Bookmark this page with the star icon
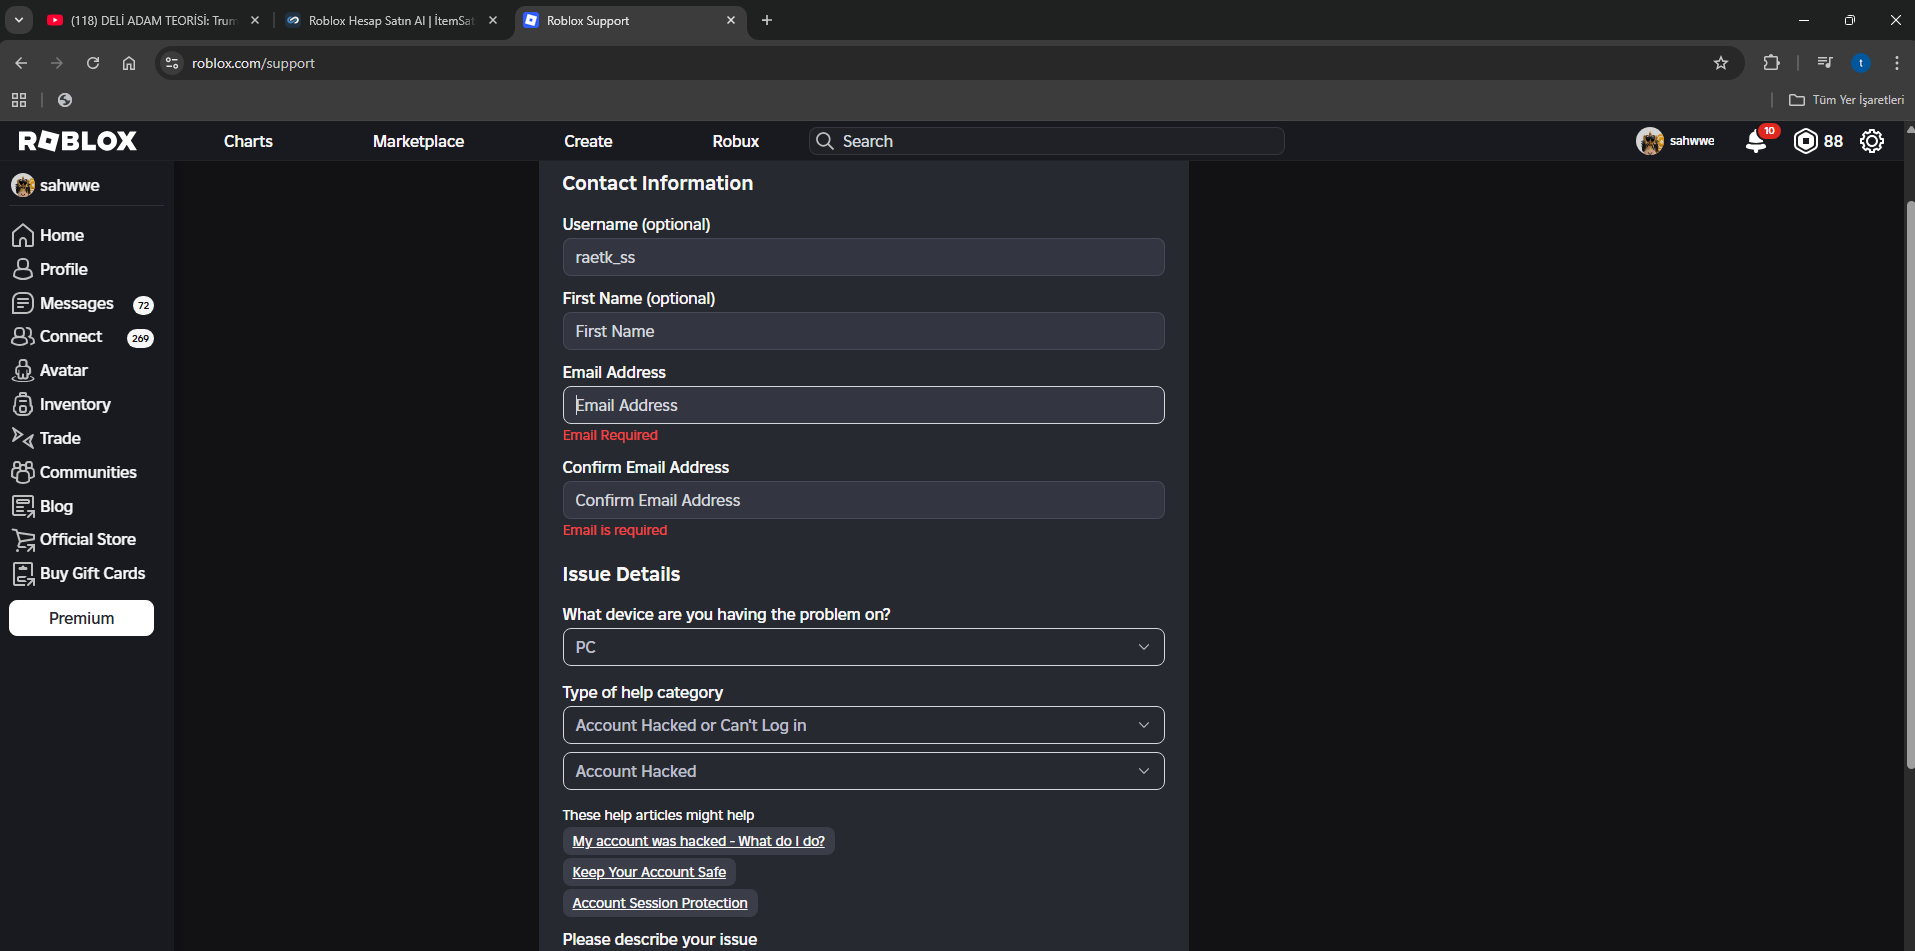This screenshot has width=1915, height=951. [x=1721, y=63]
